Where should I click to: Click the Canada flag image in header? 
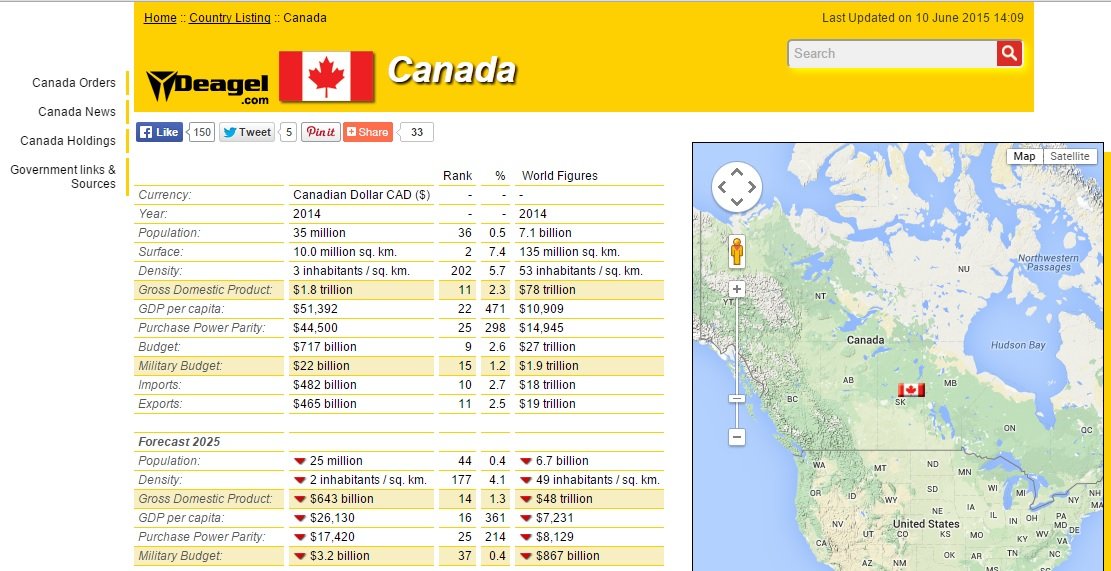(326, 77)
